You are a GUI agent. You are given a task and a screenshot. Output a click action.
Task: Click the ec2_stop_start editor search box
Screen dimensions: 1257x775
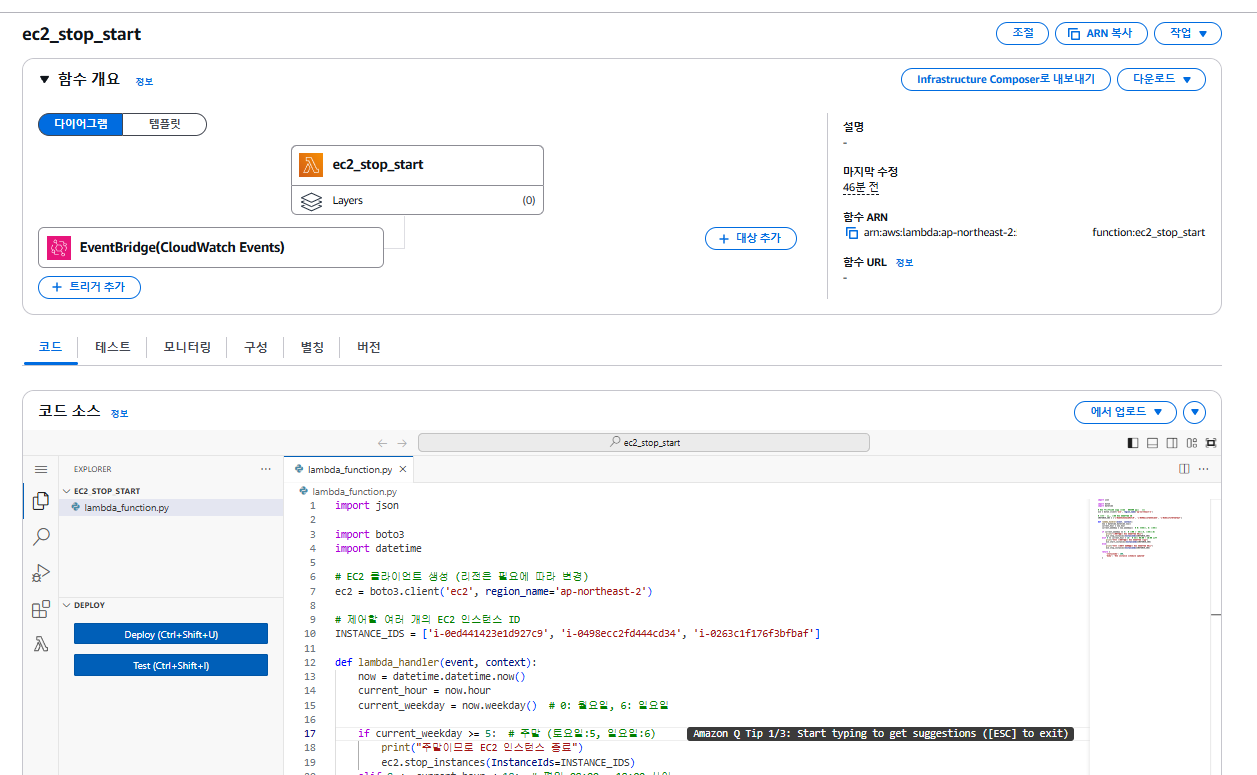tap(644, 442)
